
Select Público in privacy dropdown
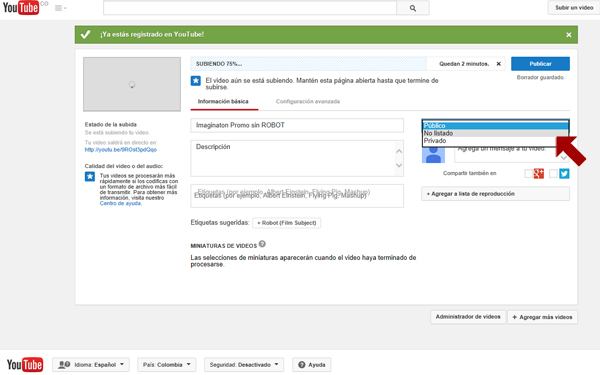(x=496, y=126)
